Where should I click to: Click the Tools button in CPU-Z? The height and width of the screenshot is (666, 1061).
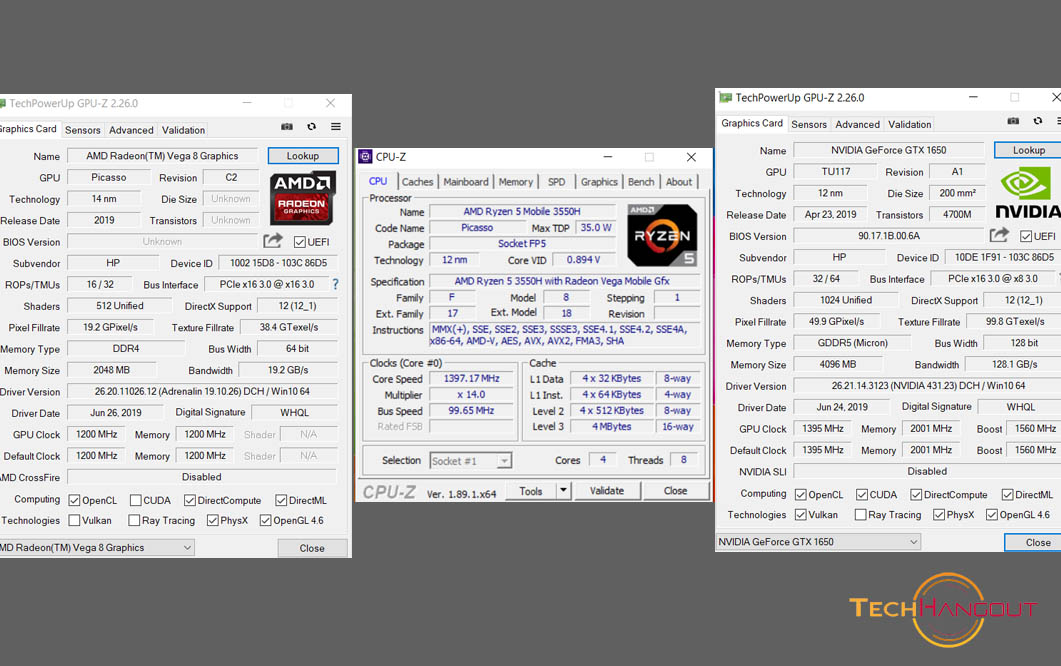tap(530, 491)
